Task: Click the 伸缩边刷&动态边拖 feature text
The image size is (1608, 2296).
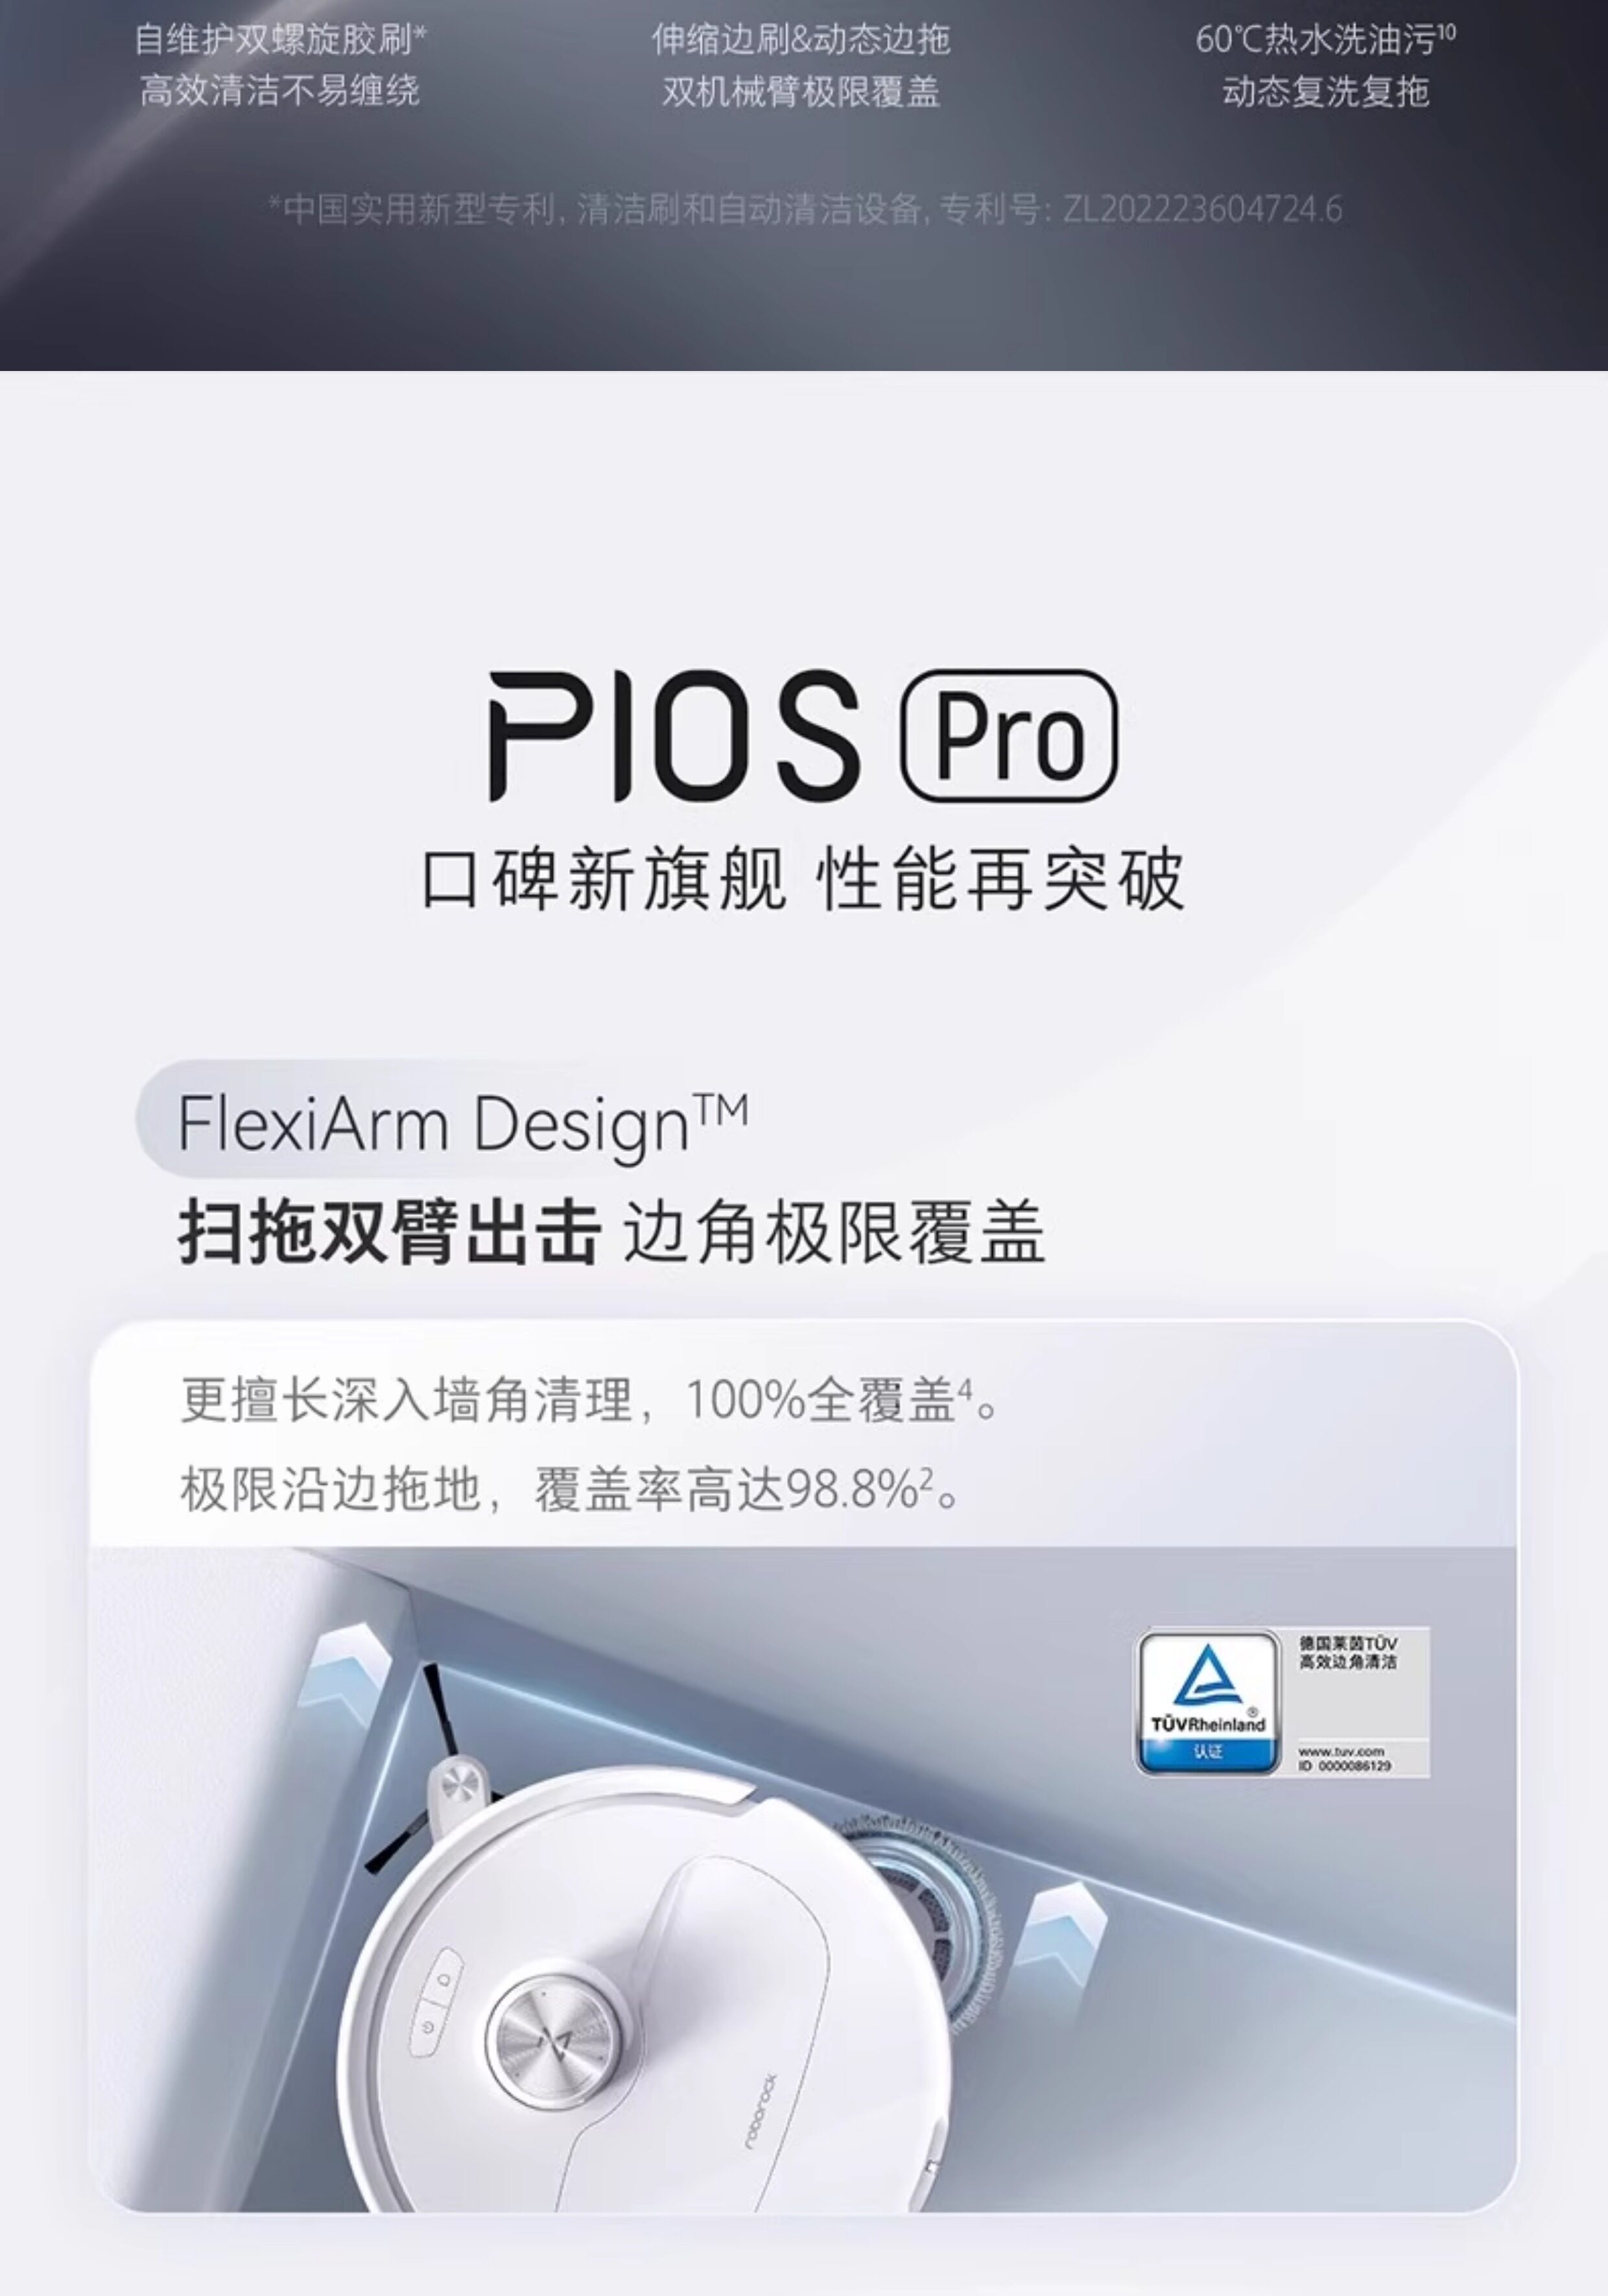Action: click(801, 40)
